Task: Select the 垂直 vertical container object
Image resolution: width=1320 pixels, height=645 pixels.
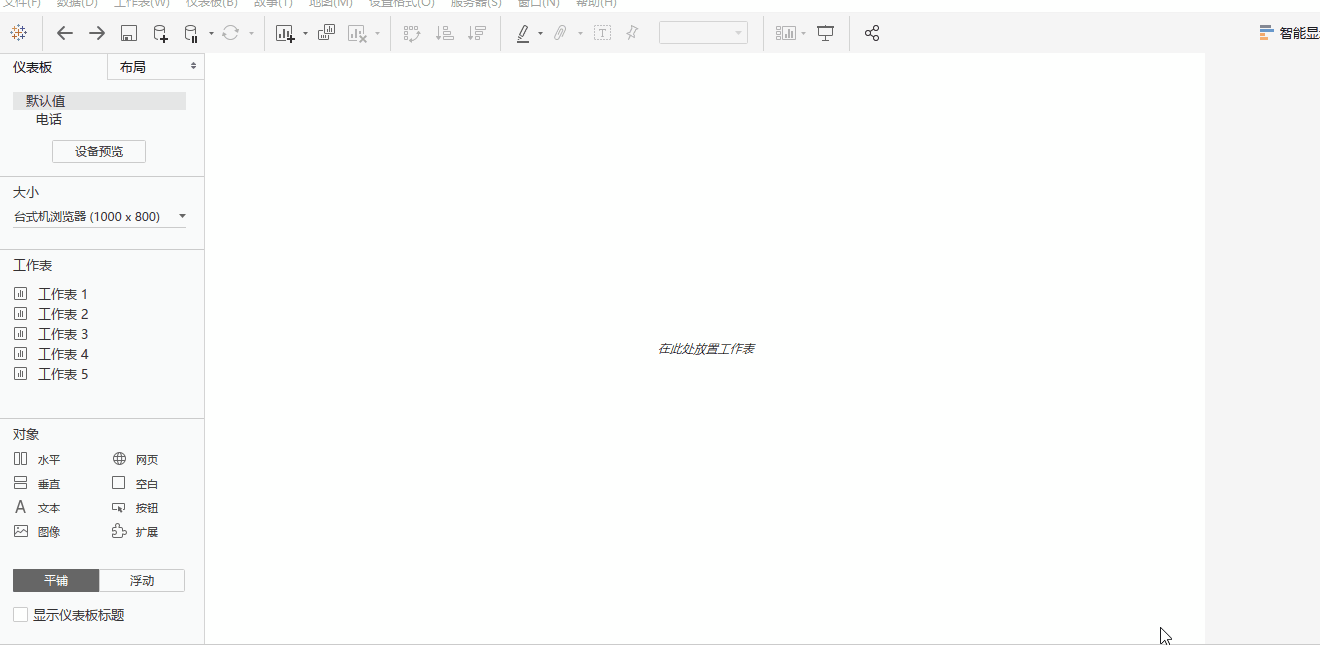Action: pyautogui.click(x=37, y=484)
